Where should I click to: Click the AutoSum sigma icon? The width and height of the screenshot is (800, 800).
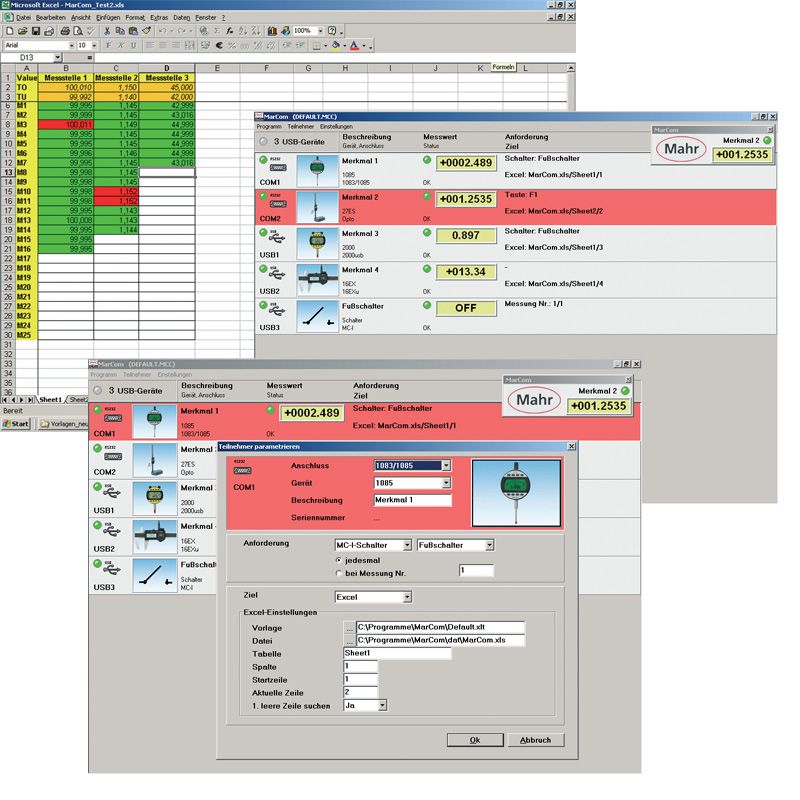click(x=217, y=31)
